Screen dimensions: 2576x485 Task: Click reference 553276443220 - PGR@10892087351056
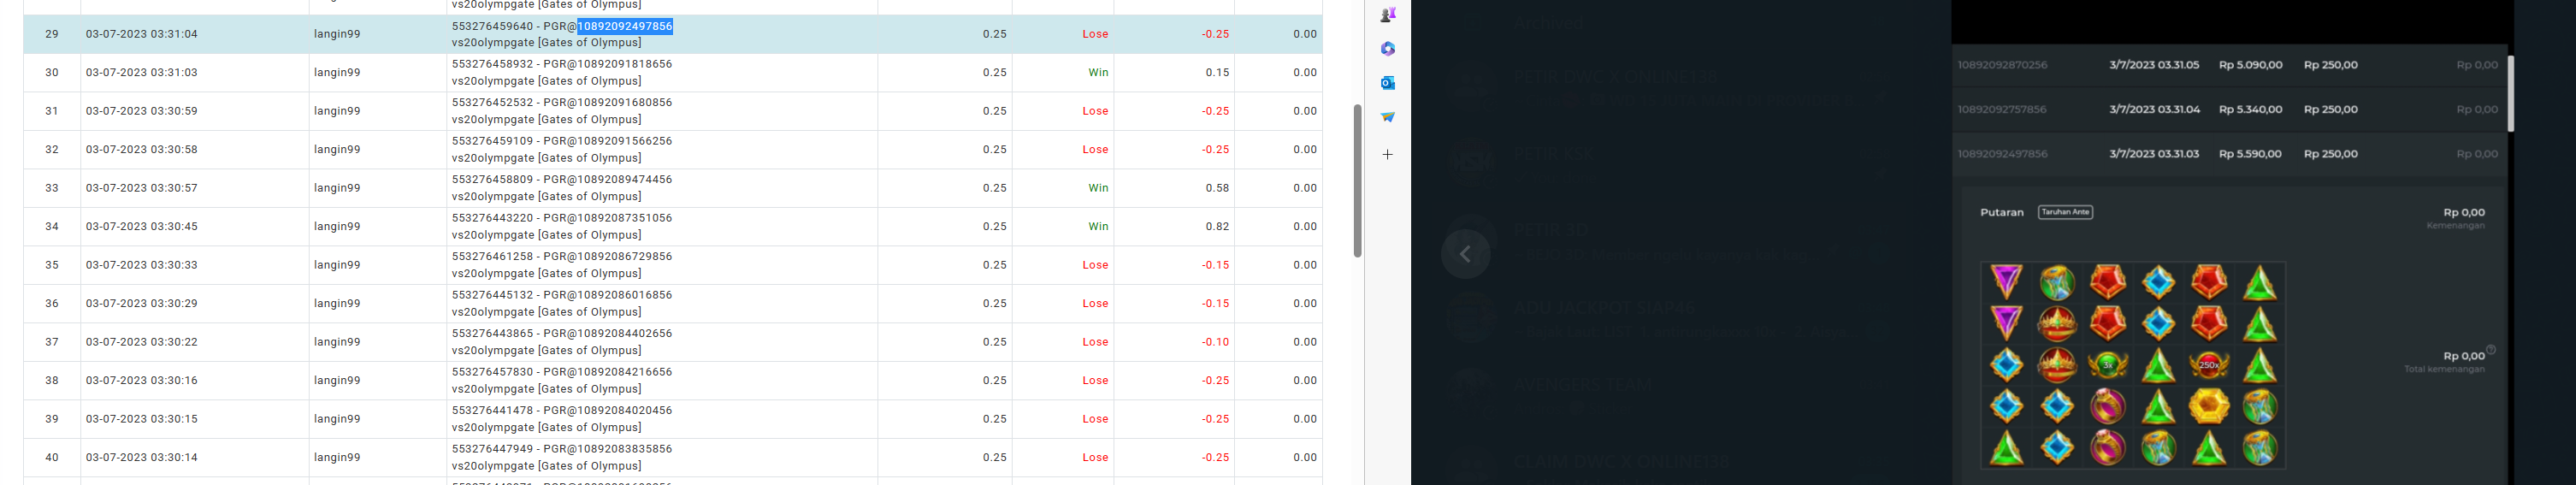[562, 218]
